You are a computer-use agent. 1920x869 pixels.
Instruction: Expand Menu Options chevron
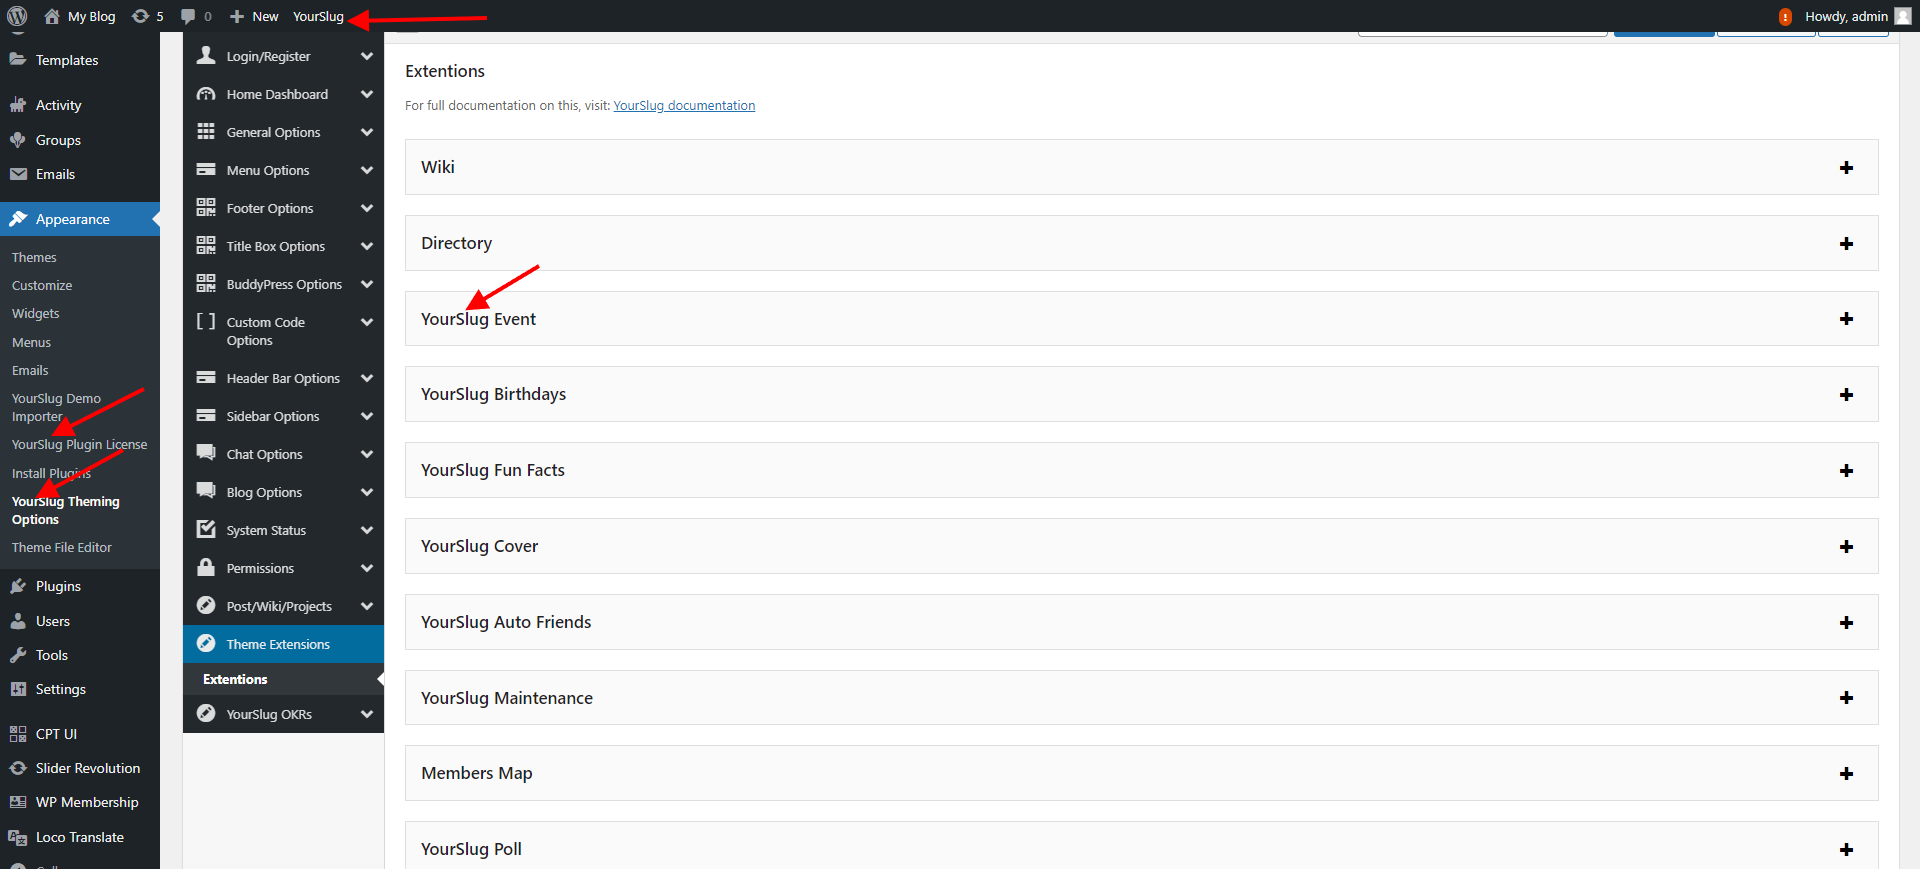click(x=367, y=170)
